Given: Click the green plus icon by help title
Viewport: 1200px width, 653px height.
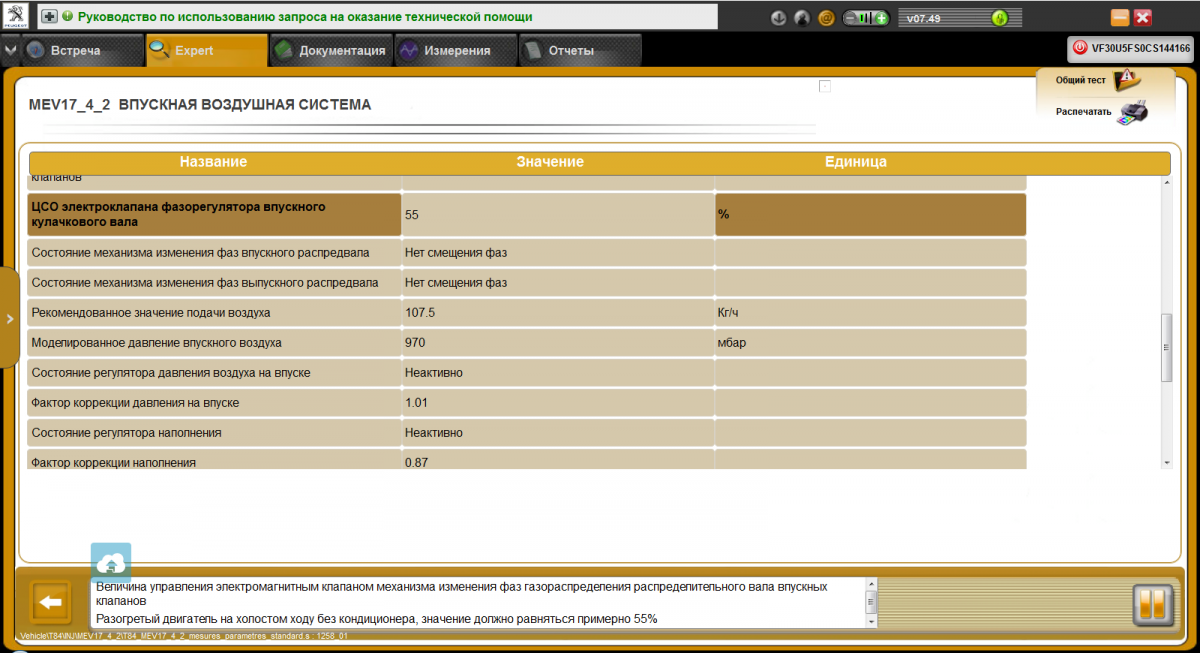Looking at the screenshot, I should (49, 17).
